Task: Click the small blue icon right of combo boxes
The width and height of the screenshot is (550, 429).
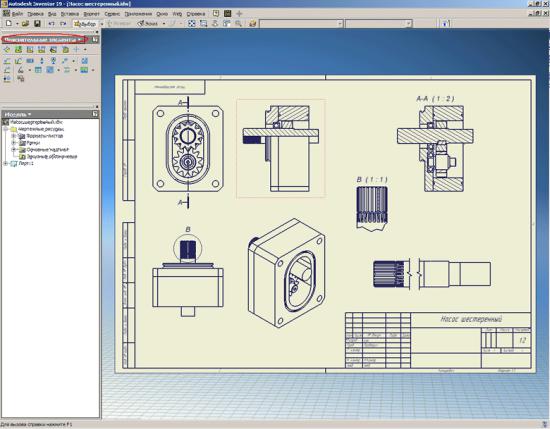Action: coord(445,24)
